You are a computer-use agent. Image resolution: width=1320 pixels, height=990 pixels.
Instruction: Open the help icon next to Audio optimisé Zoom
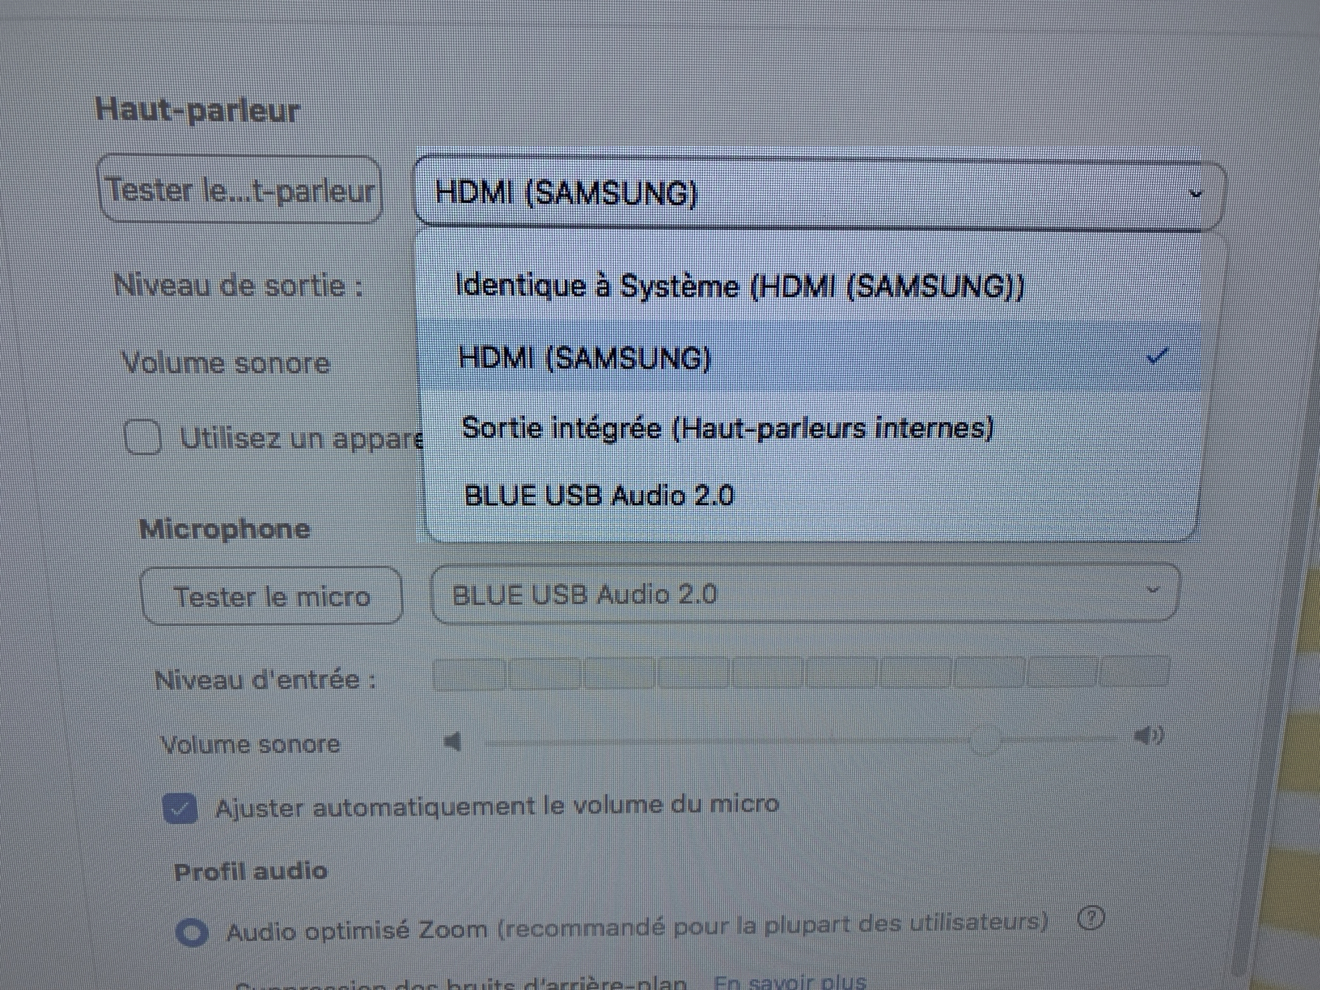(1091, 918)
